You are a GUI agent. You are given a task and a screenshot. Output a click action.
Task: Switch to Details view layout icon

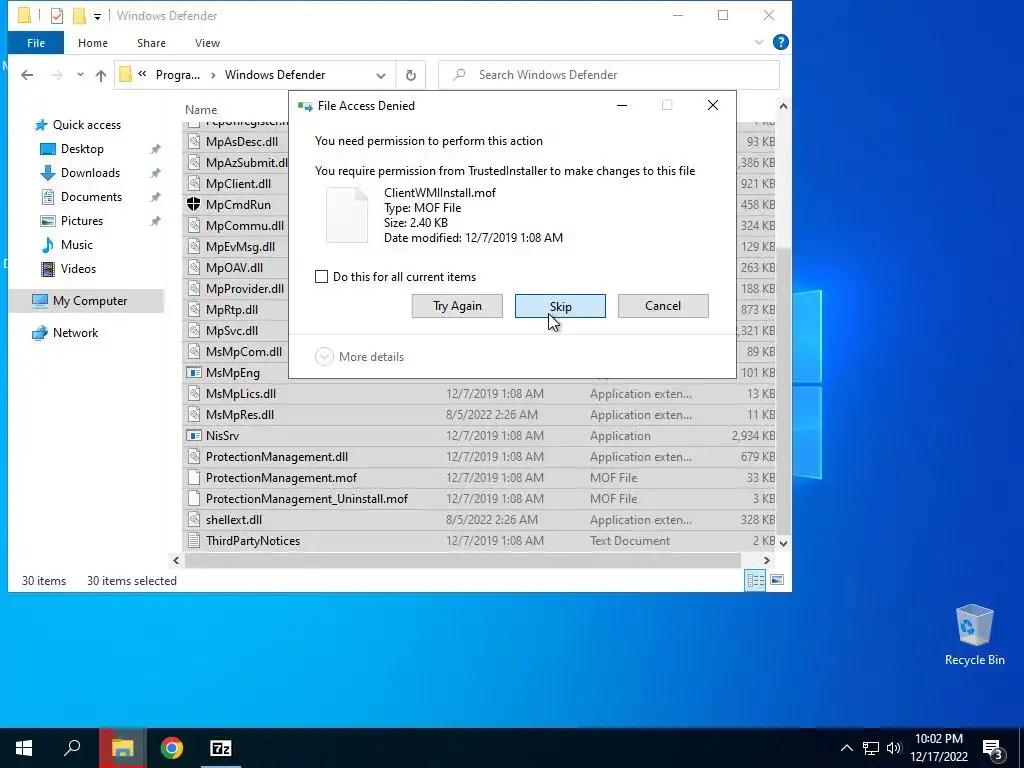pyautogui.click(x=756, y=580)
